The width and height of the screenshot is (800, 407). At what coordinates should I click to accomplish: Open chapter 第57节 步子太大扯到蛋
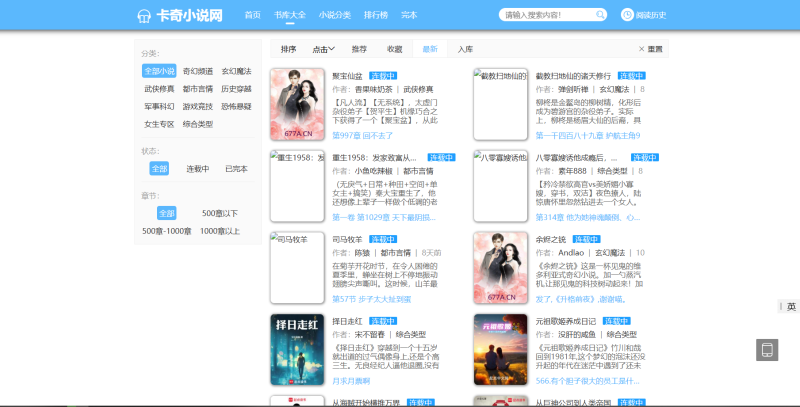371,299
